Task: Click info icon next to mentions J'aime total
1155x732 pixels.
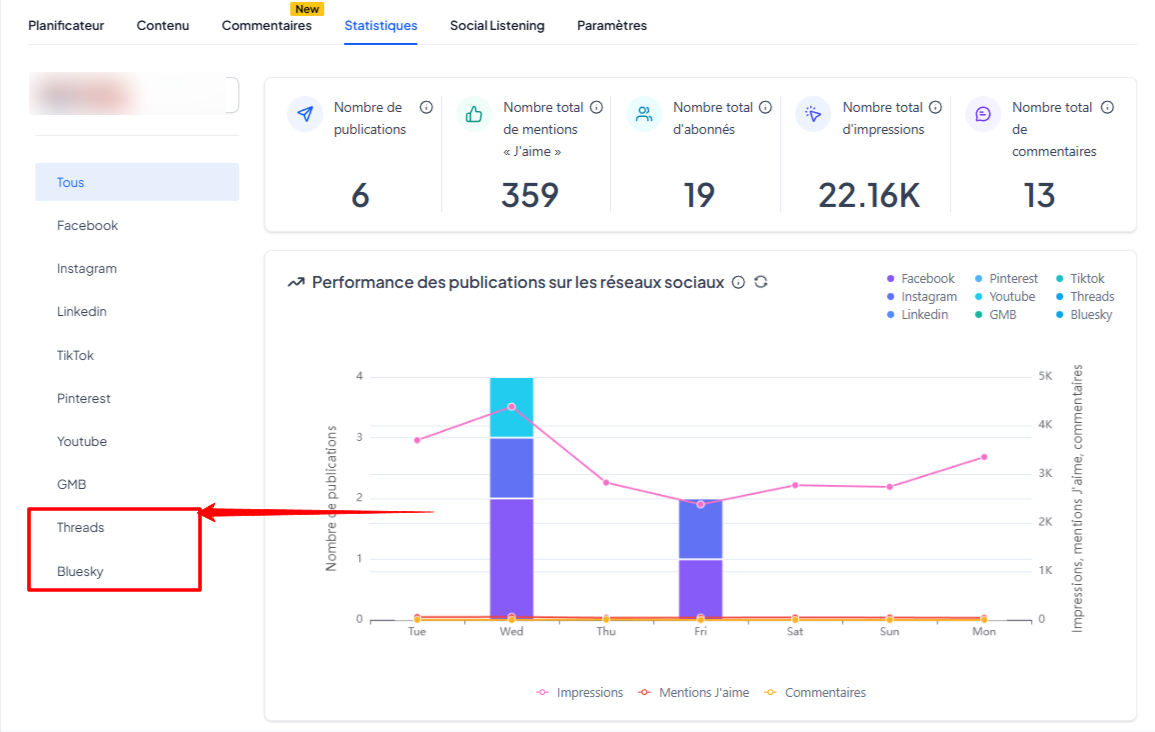Action: click(x=597, y=108)
